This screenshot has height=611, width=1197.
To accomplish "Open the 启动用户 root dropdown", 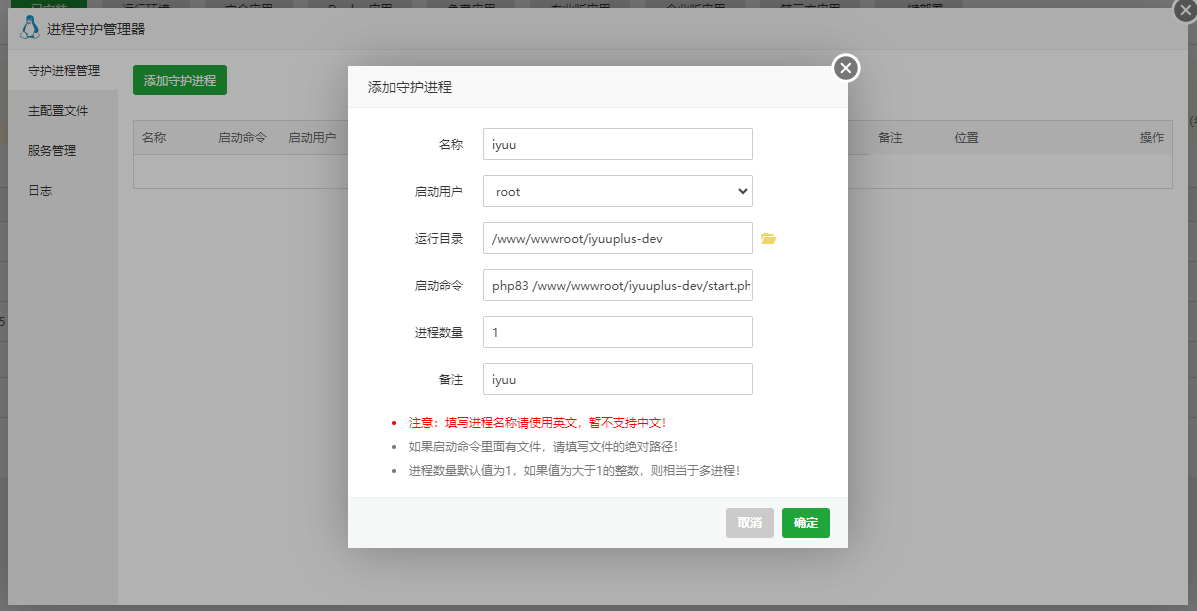I will [618, 191].
